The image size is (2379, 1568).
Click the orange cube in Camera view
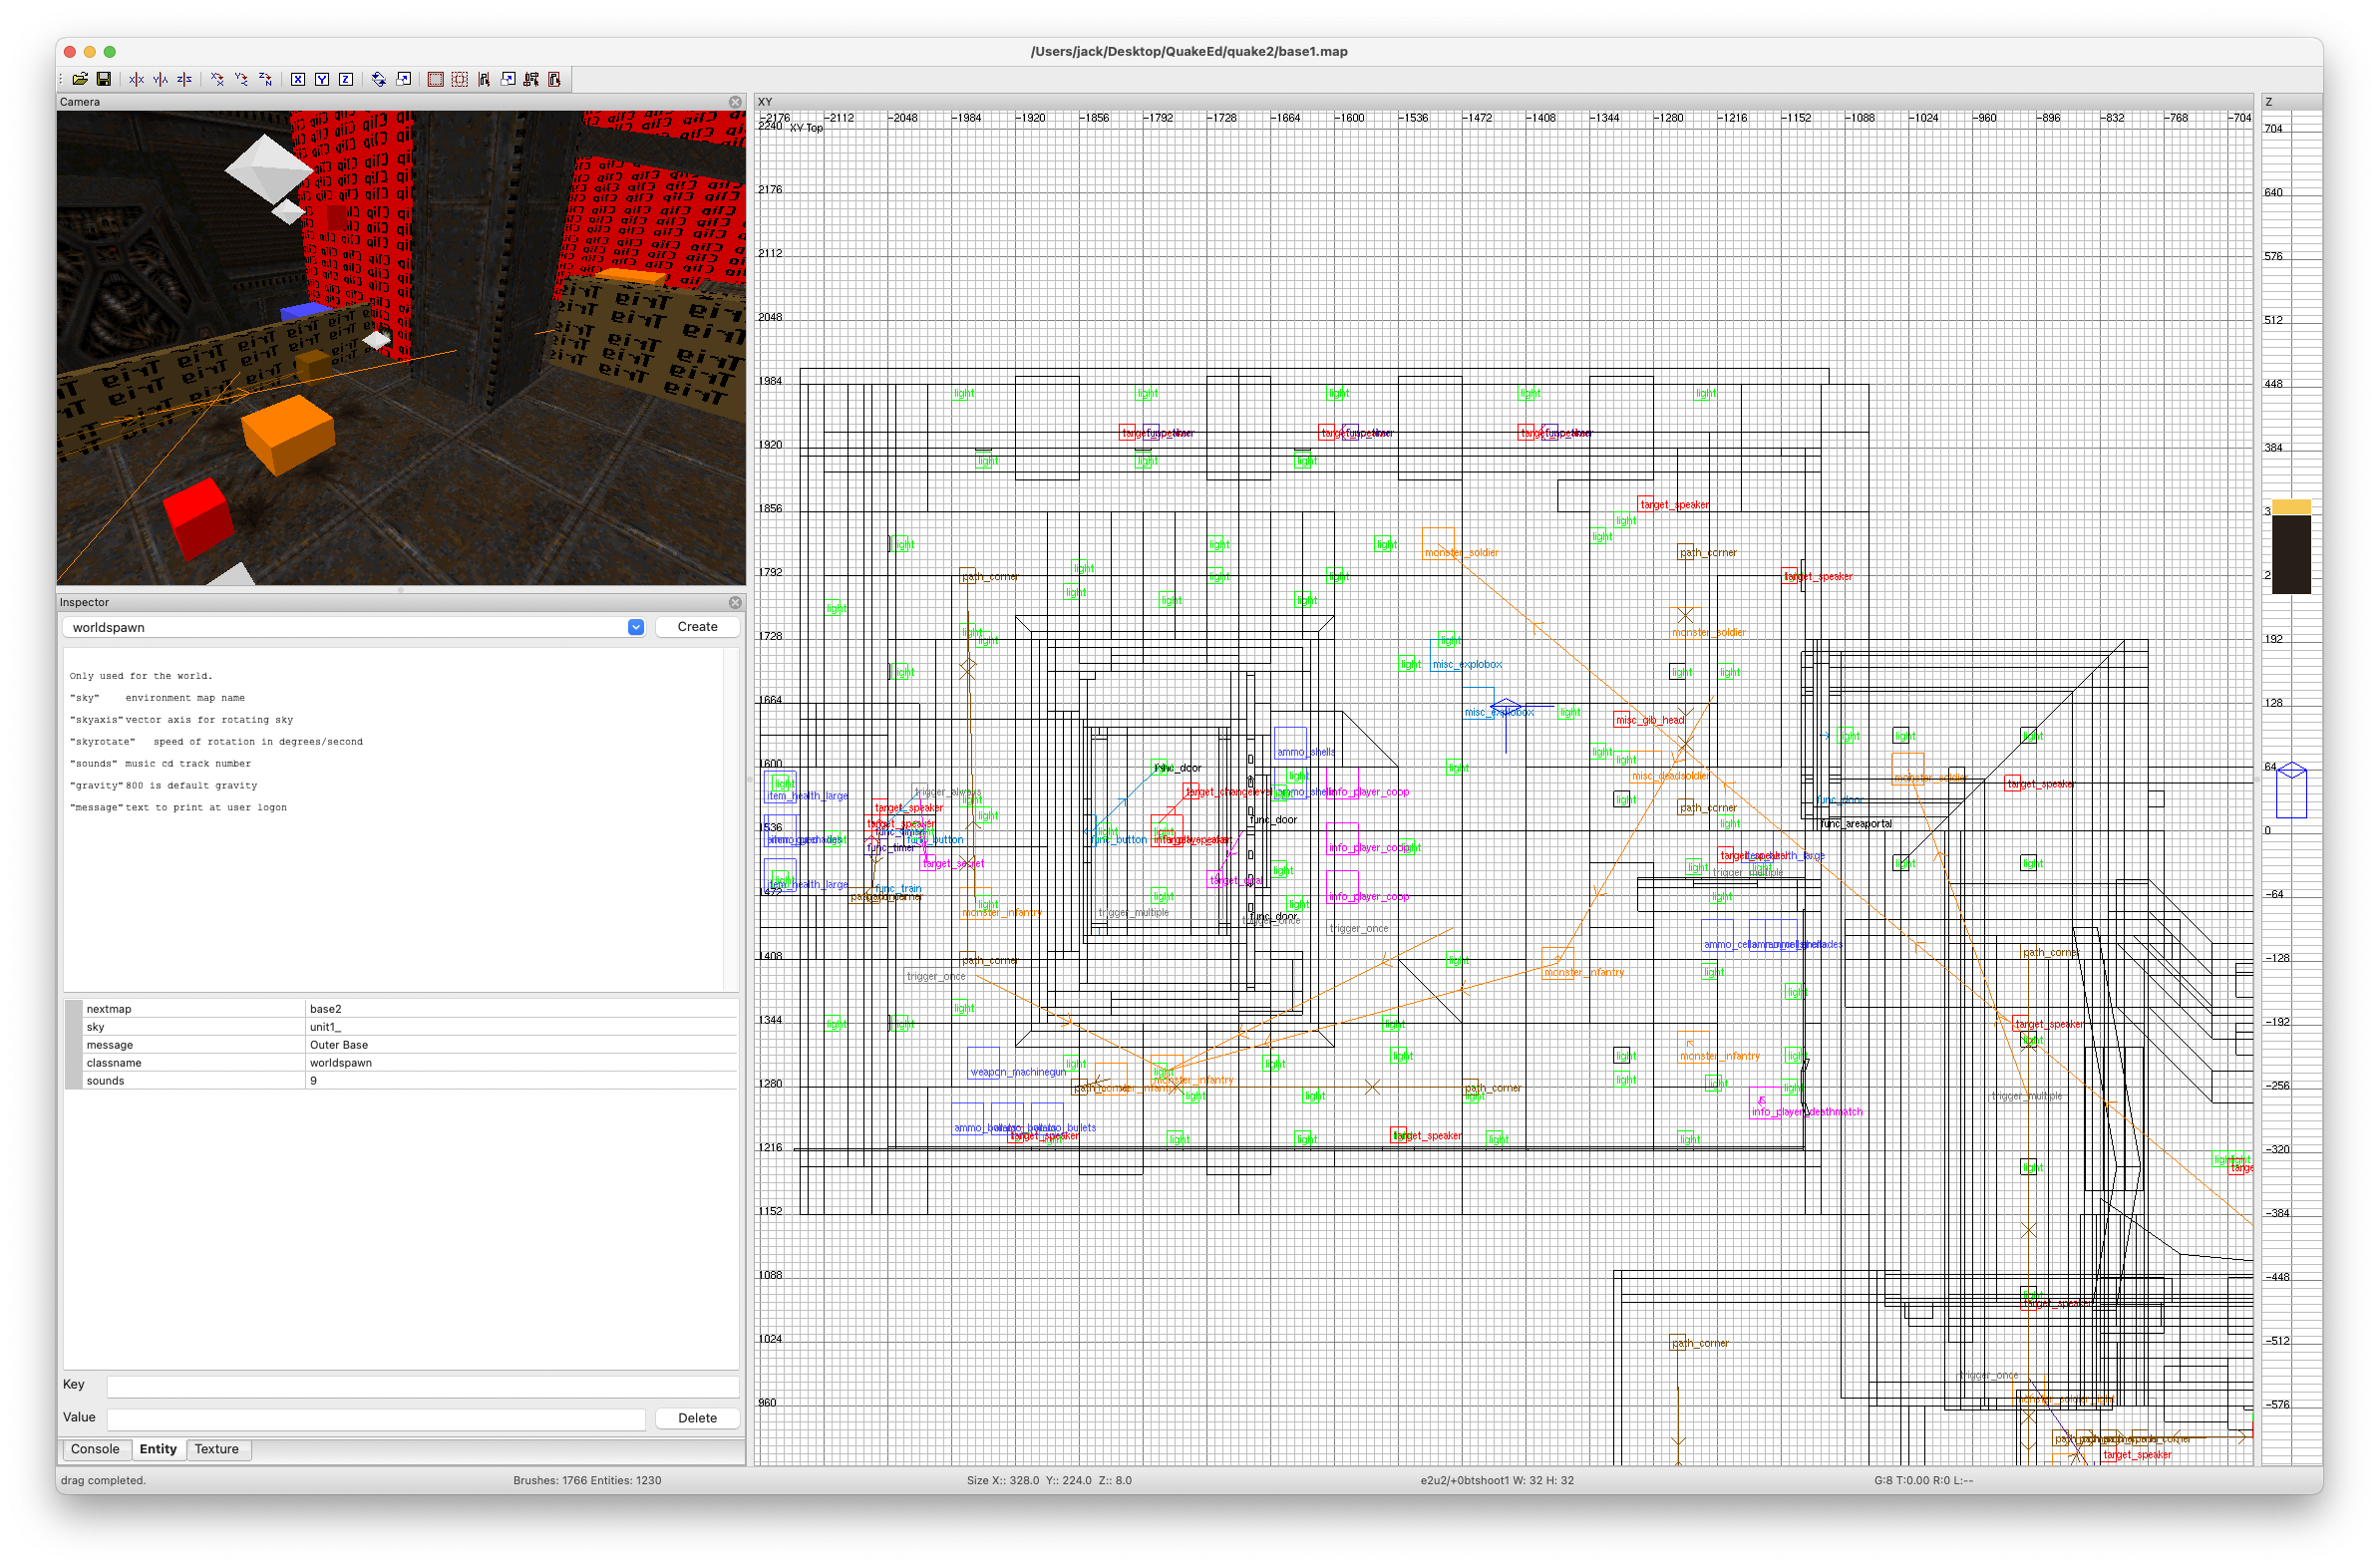pyautogui.click(x=288, y=434)
